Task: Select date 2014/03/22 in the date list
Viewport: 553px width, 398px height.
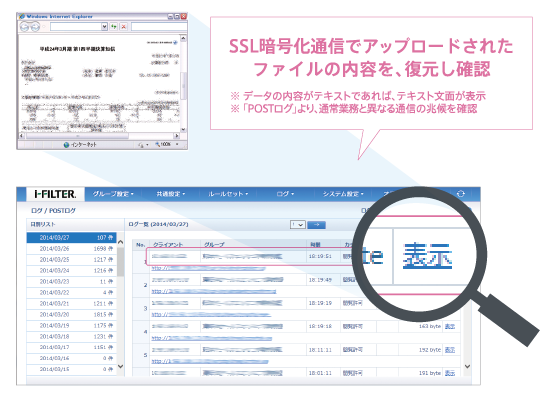Action: click(x=72, y=292)
